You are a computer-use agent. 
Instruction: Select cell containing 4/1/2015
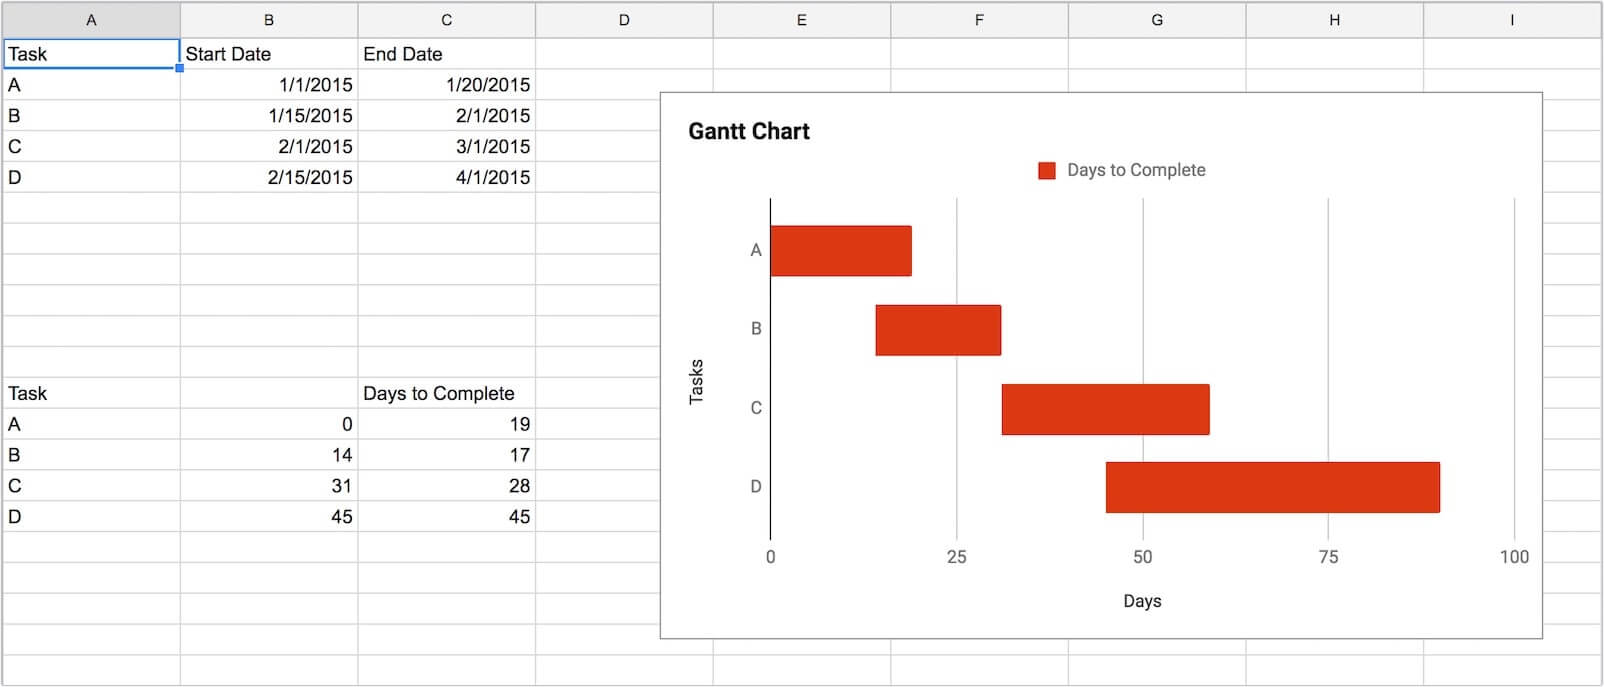(447, 177)
